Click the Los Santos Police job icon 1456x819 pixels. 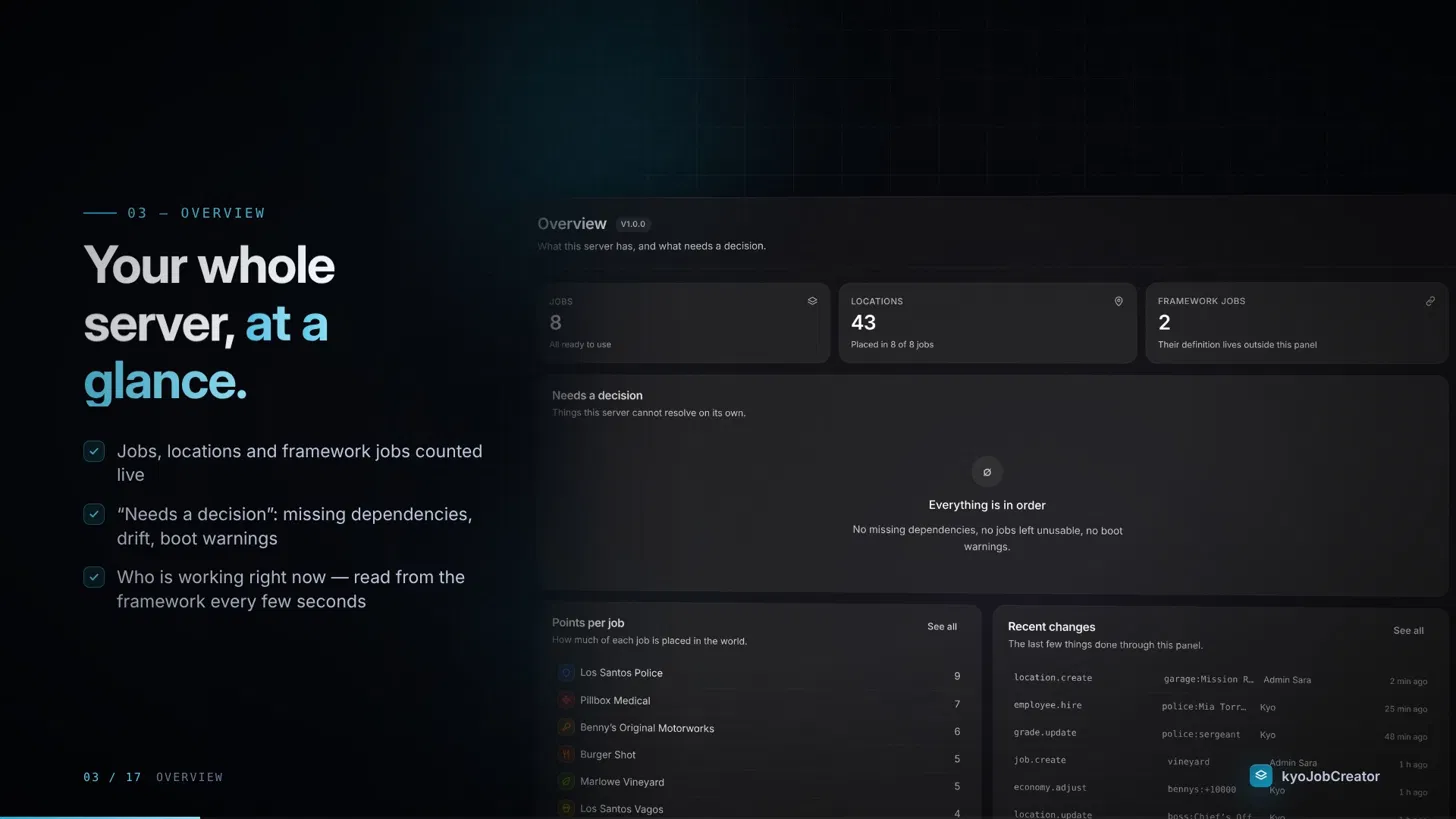[x=566, y=673]
